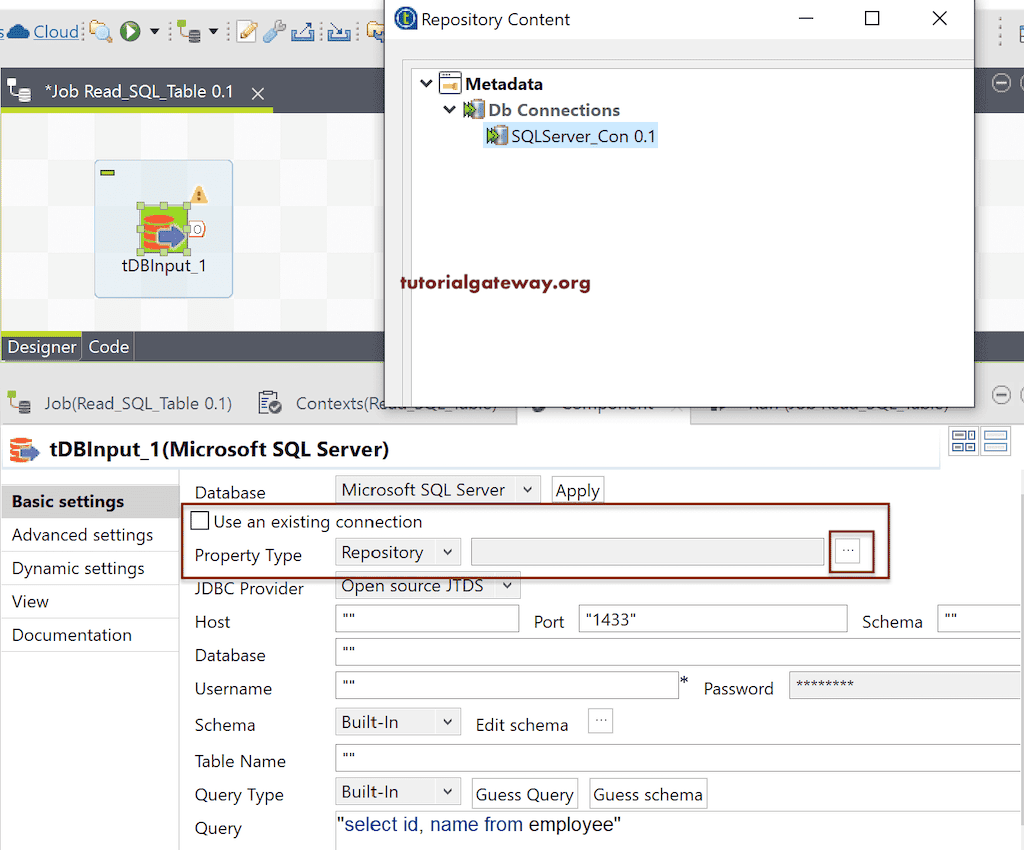Collapse the Db Connections tree node

449,110
